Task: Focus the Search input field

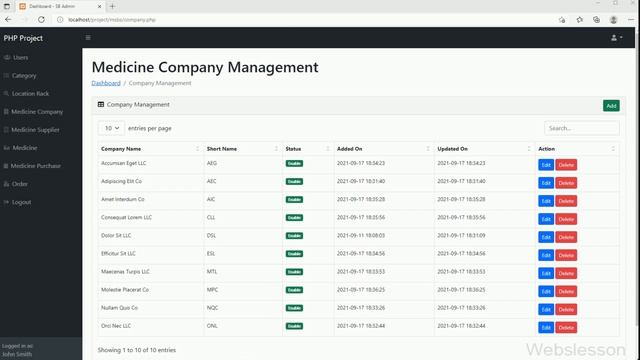Action: [581, 128]
